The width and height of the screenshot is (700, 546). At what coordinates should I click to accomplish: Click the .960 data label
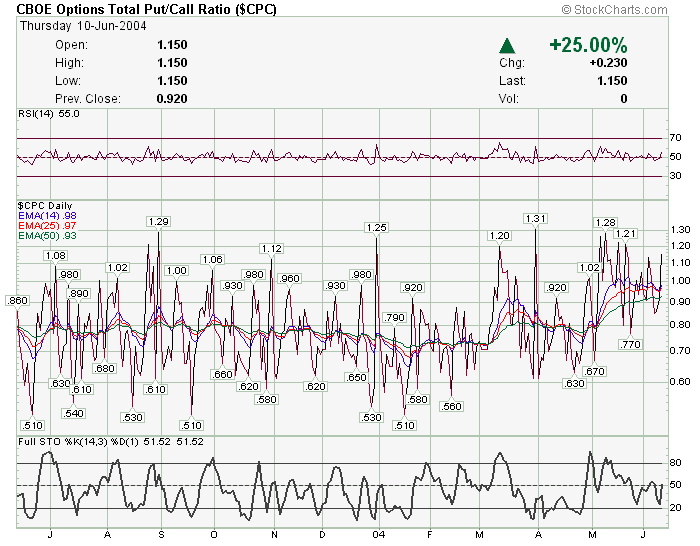289,279
